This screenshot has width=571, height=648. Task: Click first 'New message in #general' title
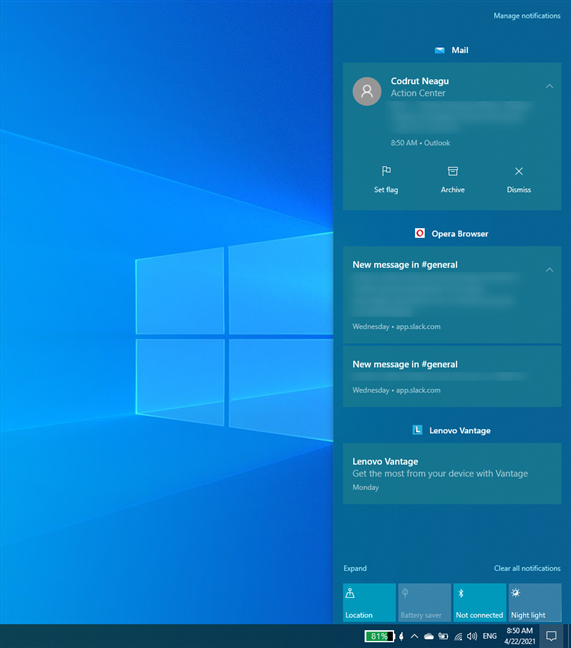pyautogui.click(x=405, y=264)
